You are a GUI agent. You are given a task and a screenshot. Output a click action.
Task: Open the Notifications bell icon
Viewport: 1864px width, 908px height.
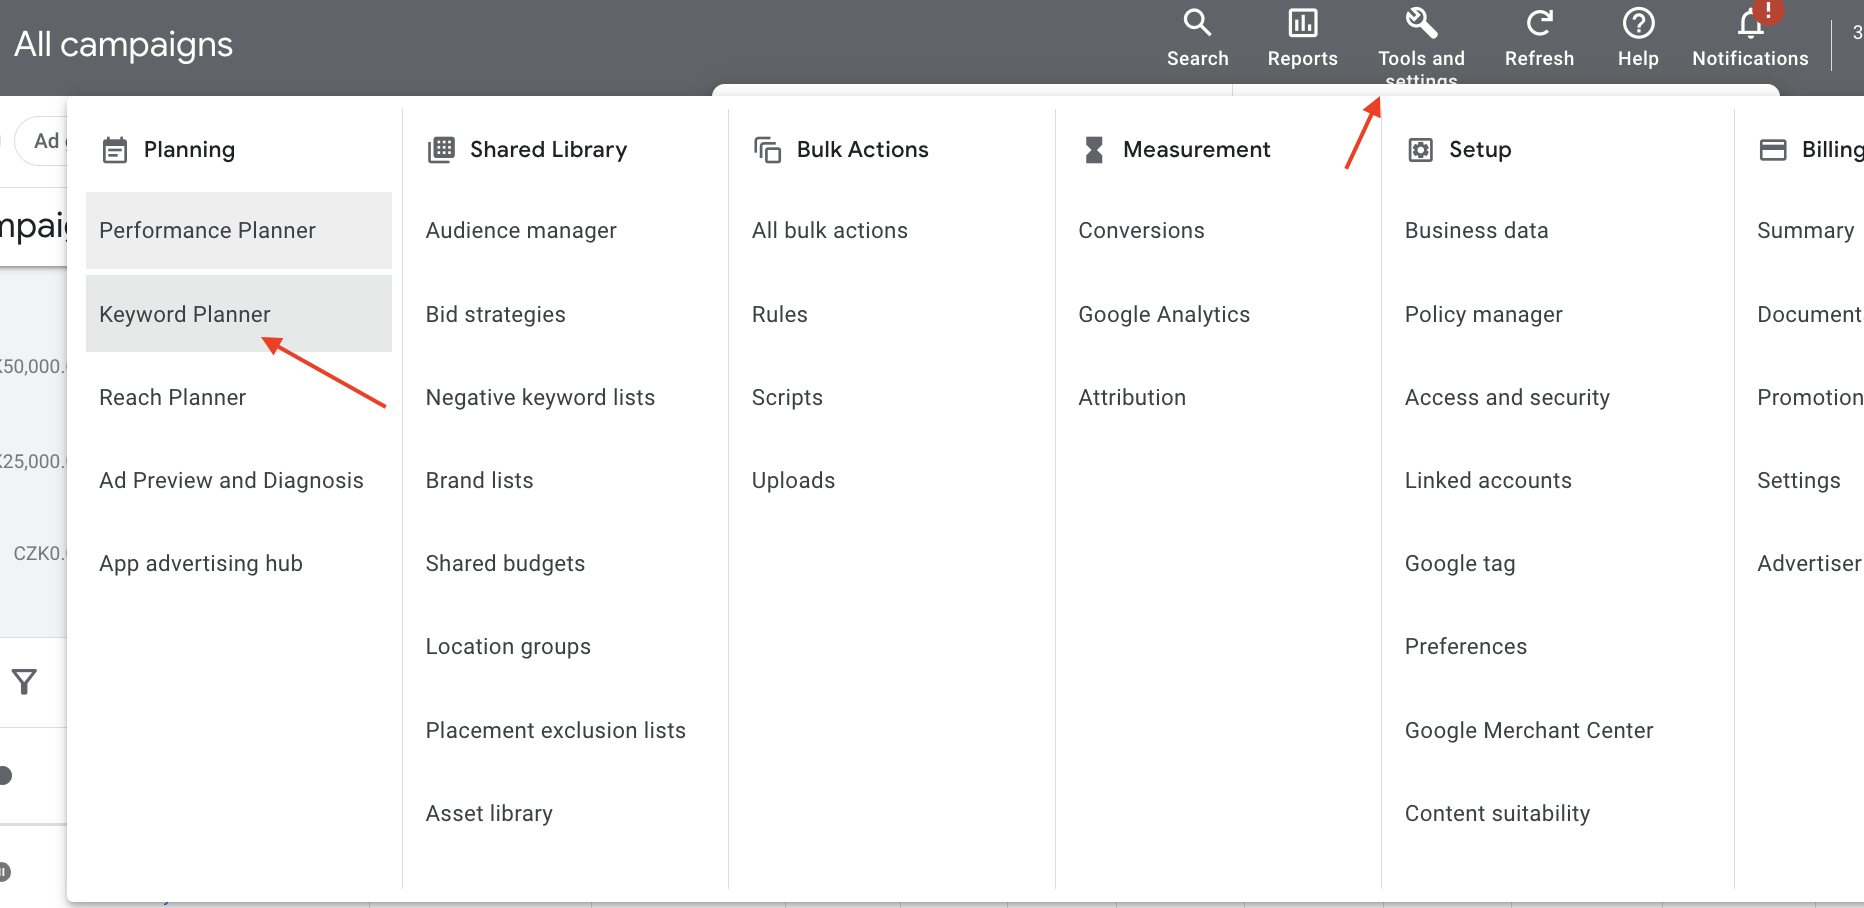[1750, 23]
